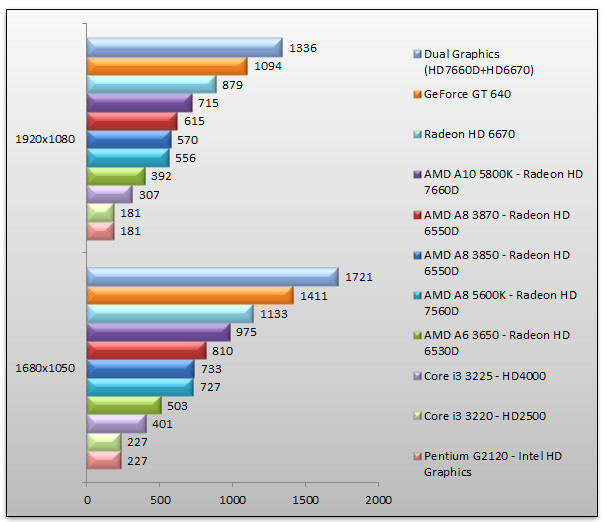Select the 1680x1050 category axis label
This screenshot has height=522, width=607.
click(x=45, y=368)
